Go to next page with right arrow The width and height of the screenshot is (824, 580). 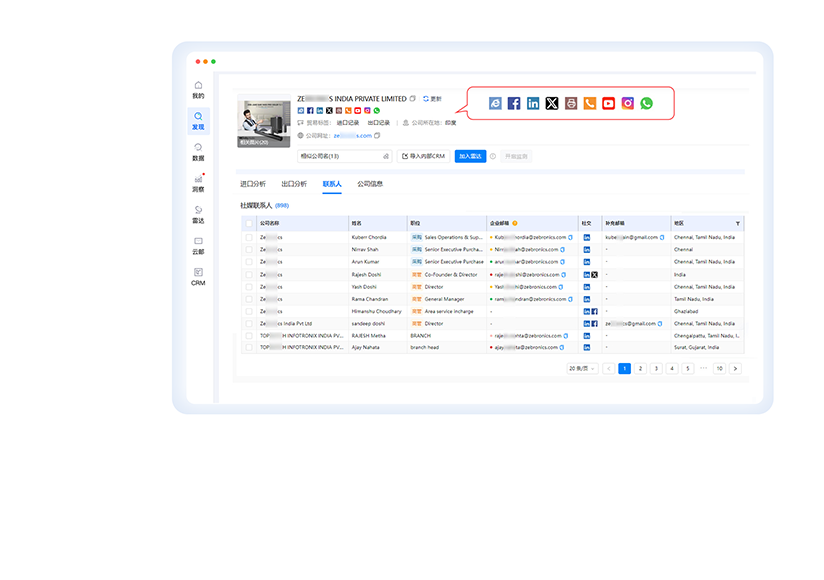pyautogui.click(x=735, y=368)
